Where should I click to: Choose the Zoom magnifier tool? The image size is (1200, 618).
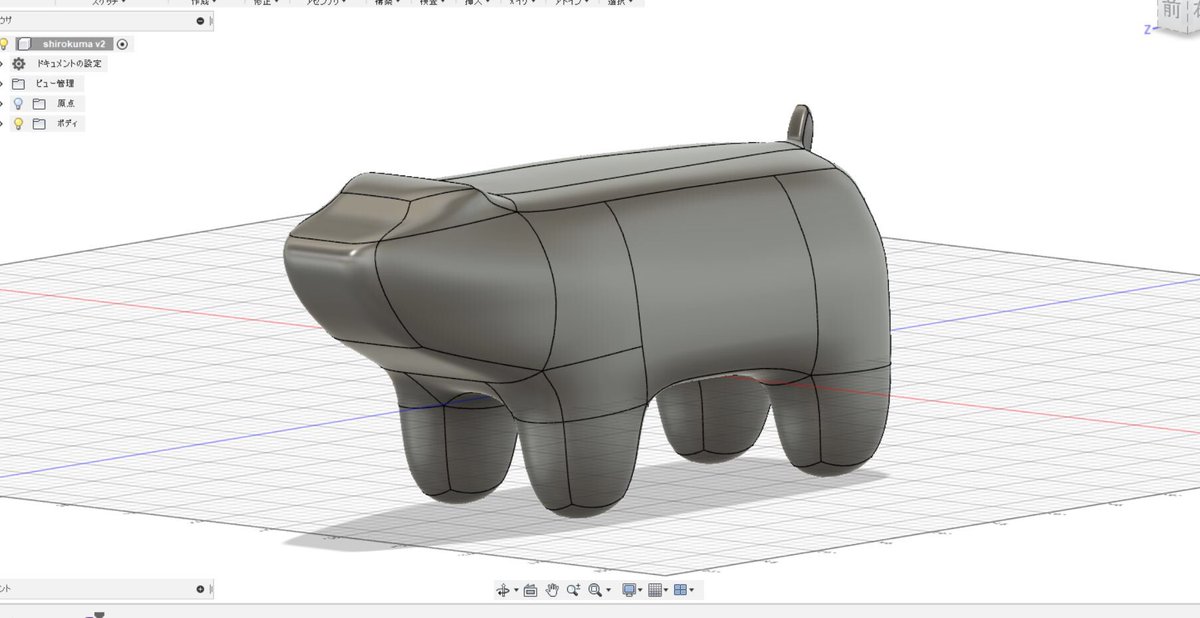(x=574, y=590)
